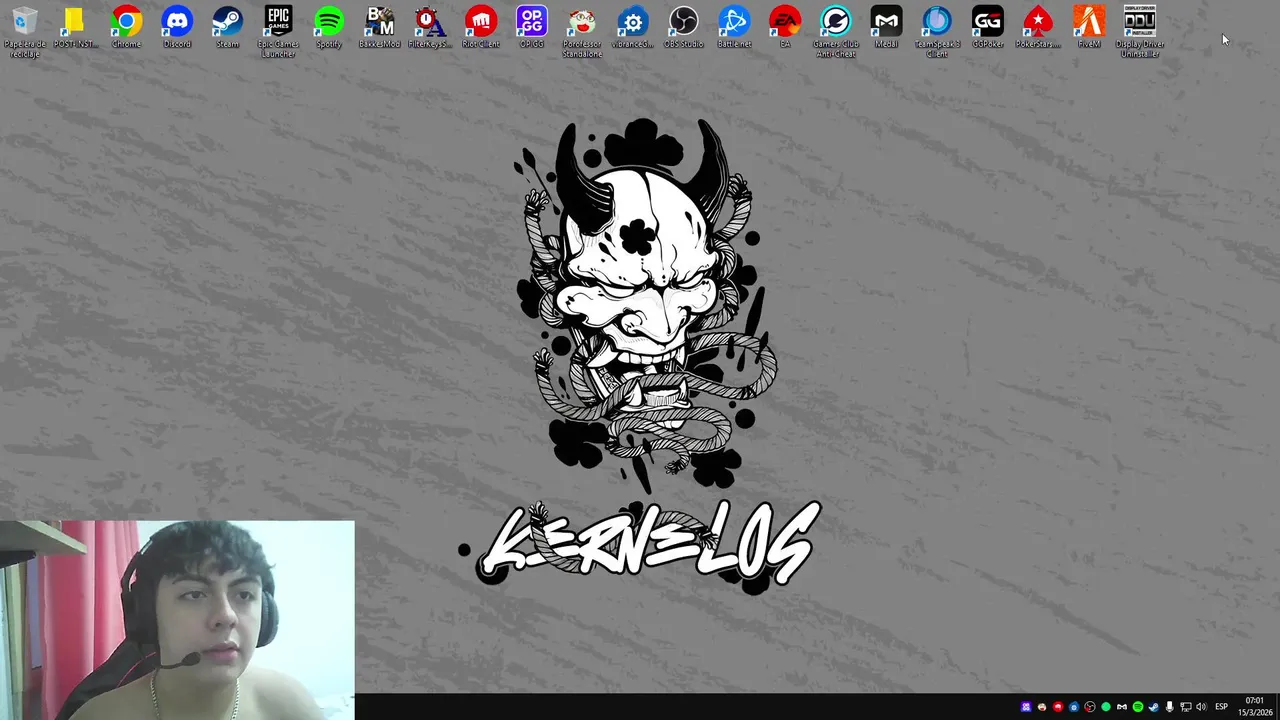Open the FilterKeysSetter shortcut

(430, 28)
